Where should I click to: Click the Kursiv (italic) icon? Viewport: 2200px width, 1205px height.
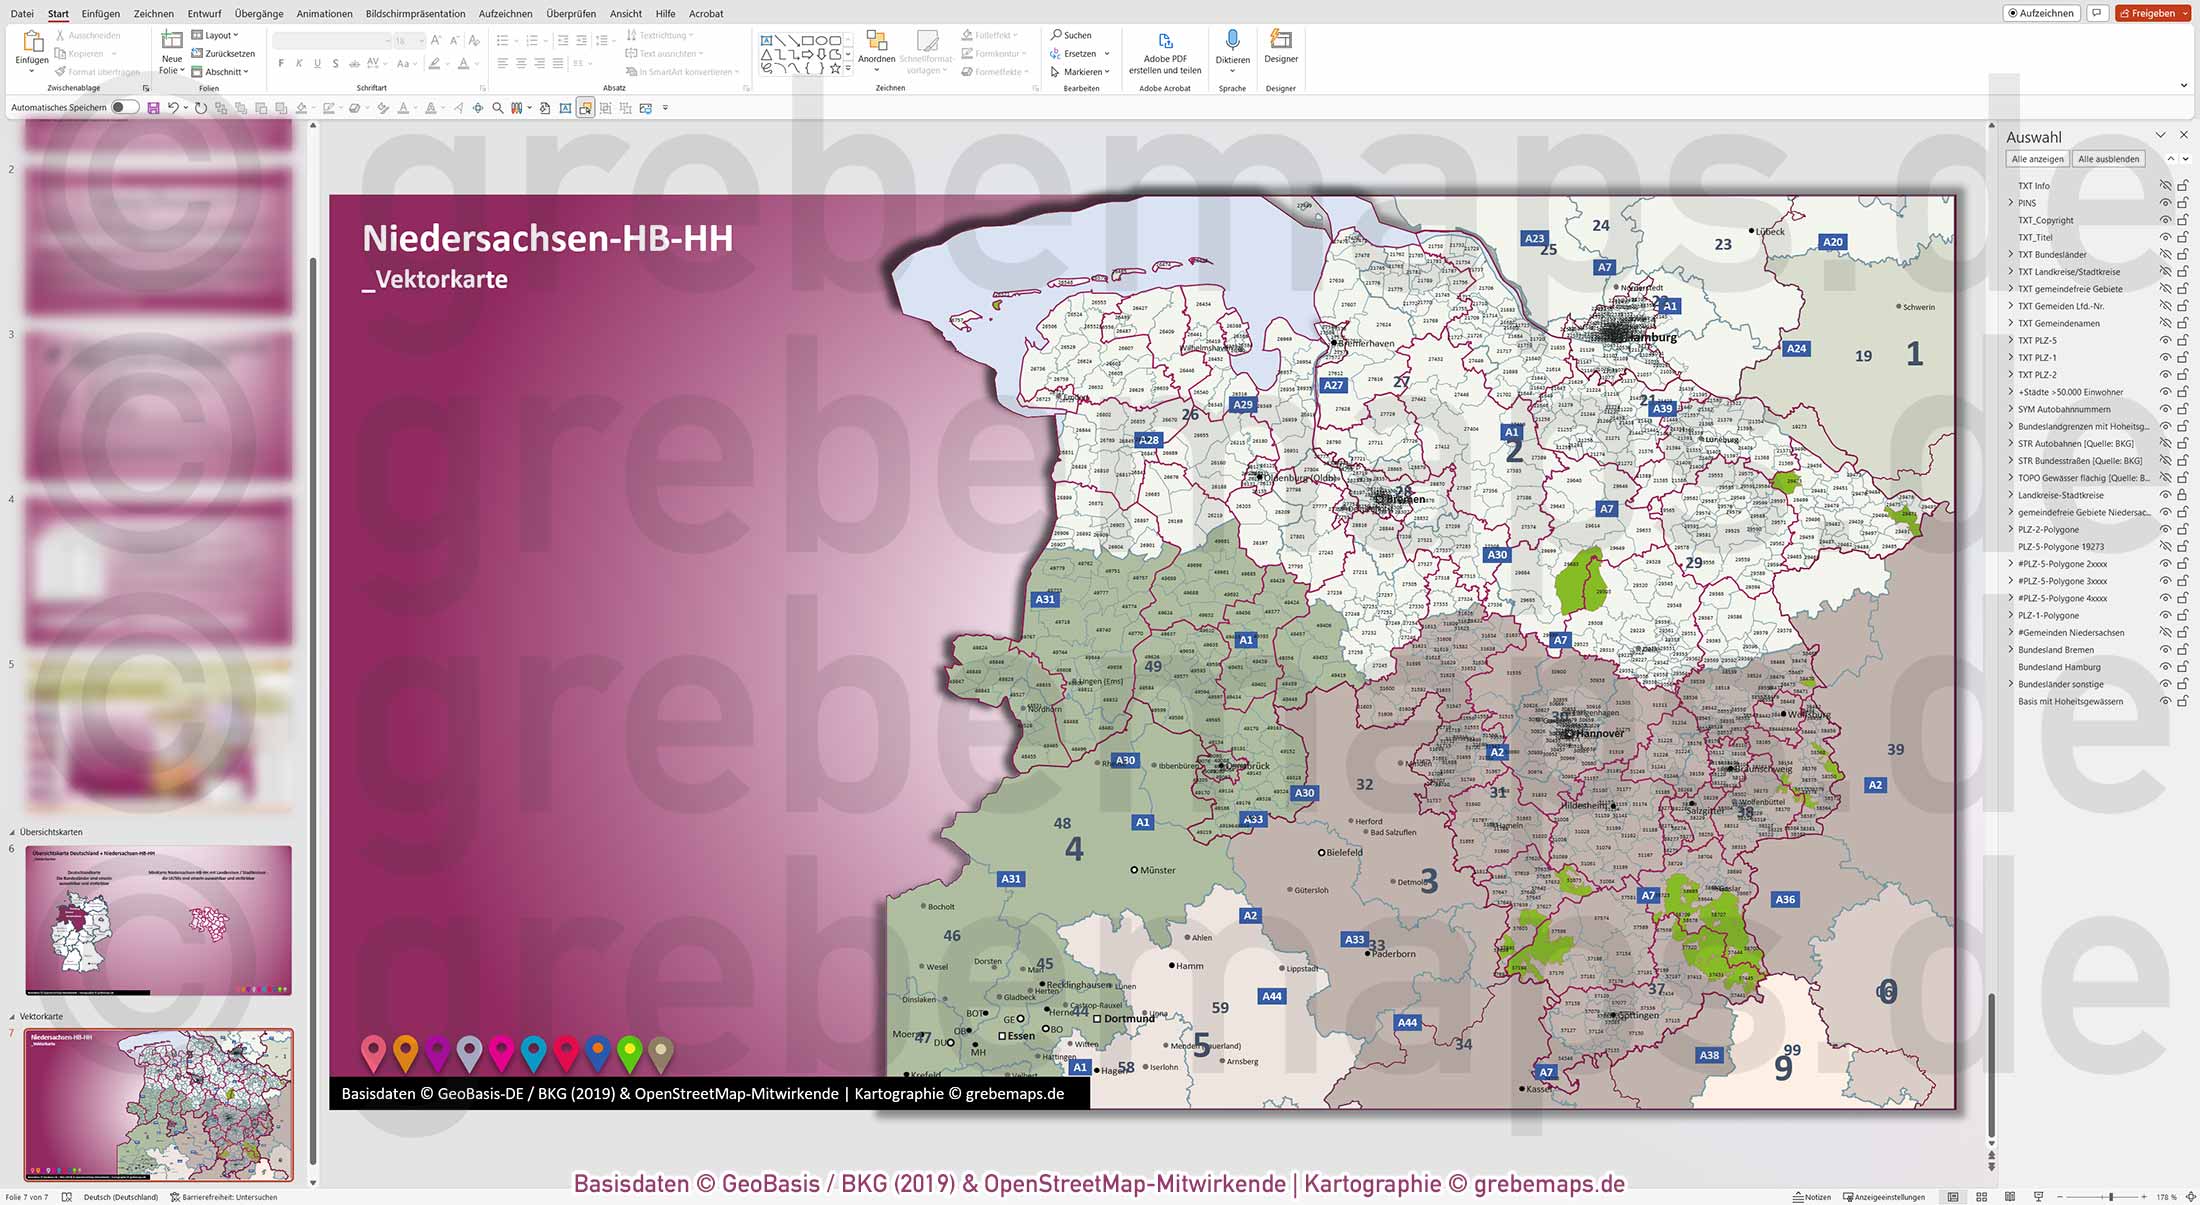coord(298,62)
